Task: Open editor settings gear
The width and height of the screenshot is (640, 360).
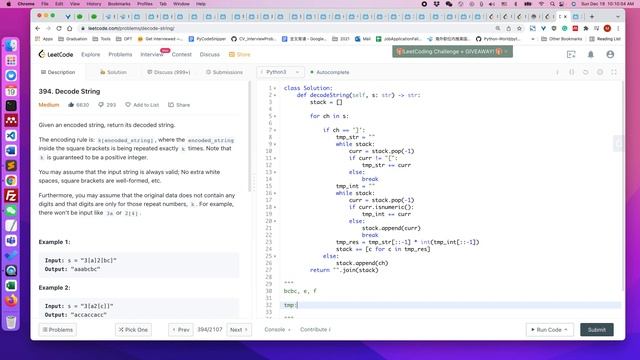Action: point(600,72)
